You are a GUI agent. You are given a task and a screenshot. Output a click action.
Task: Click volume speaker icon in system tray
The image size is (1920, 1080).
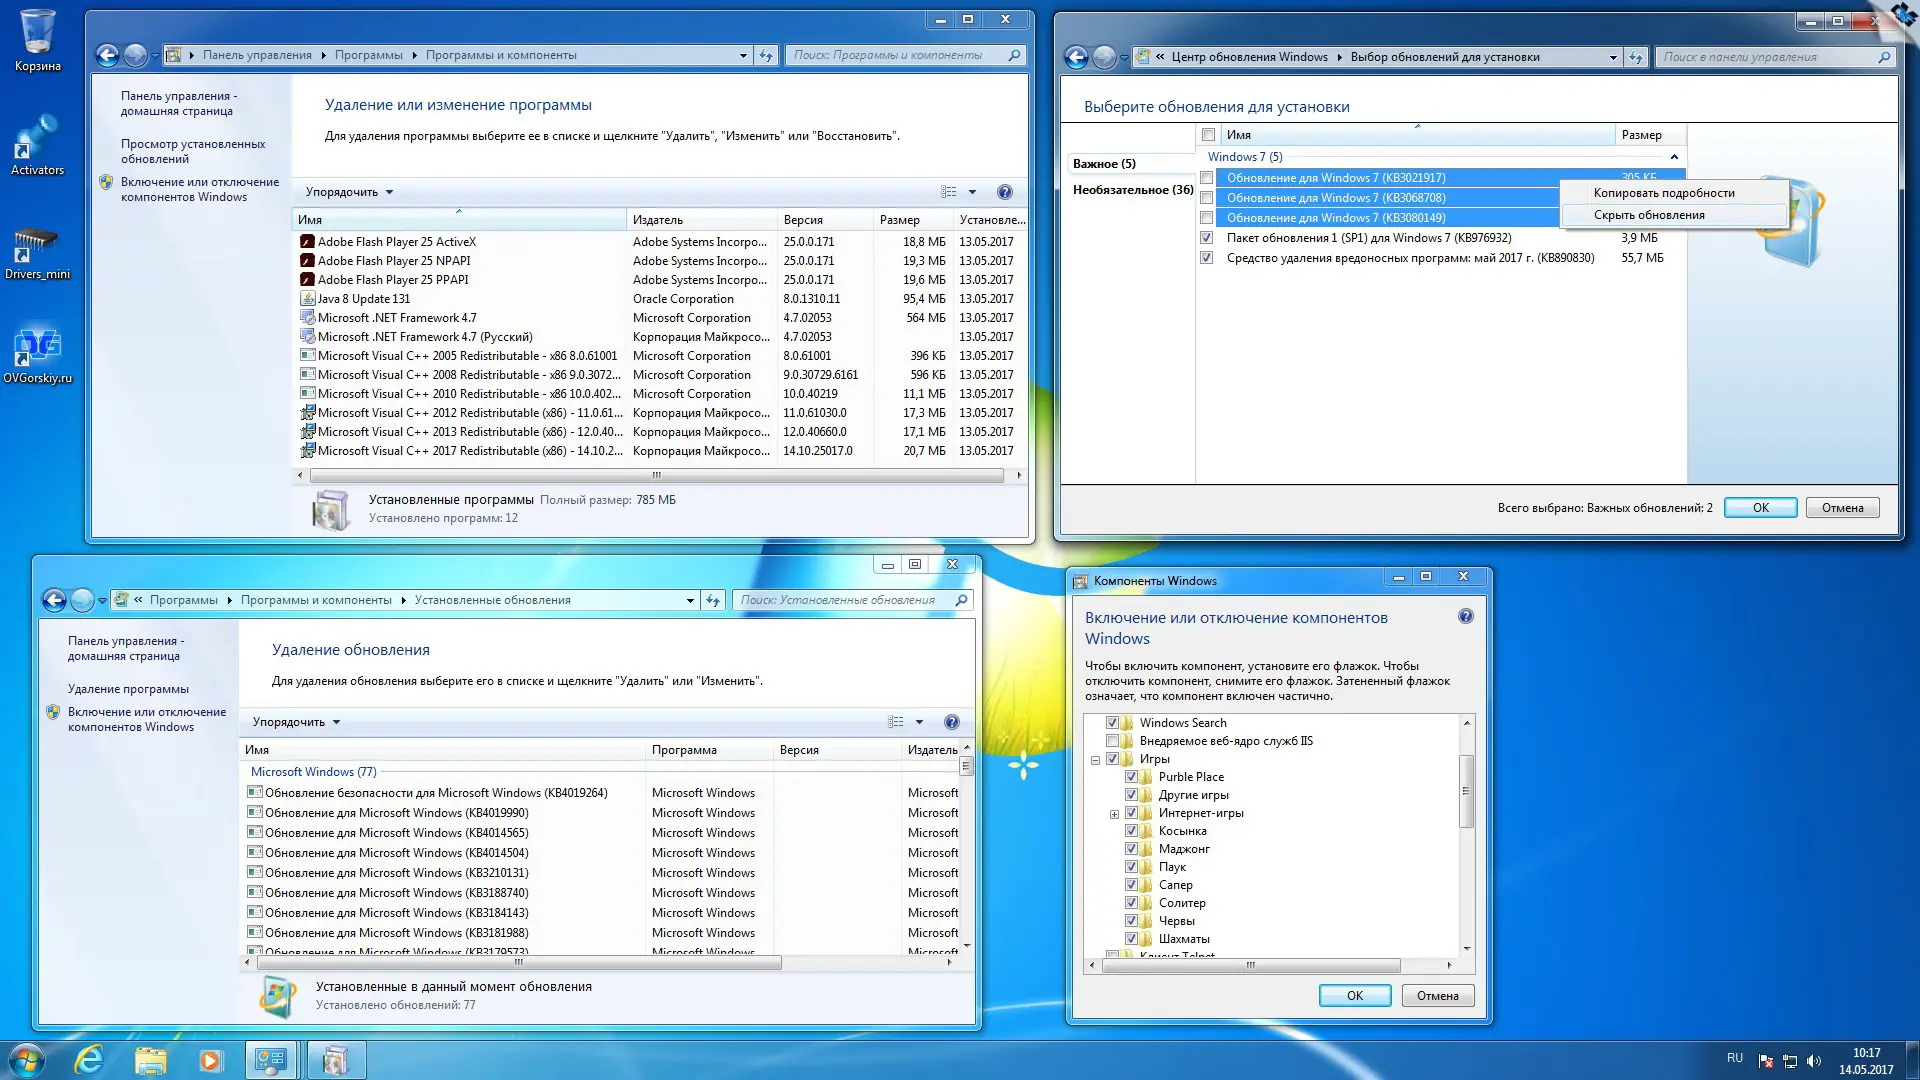pyautogui.click(x=1814, y=1061)
